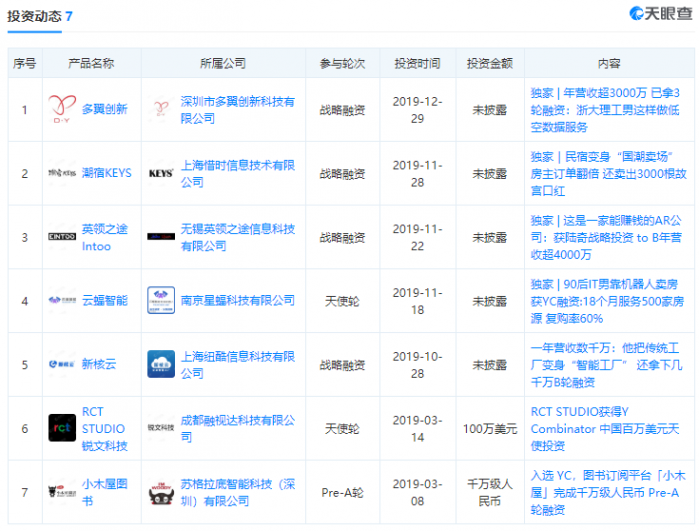Open 上海惜时信息技术有限公司 company link
Viewport: 700px width, 531px height.
point(238,173)
